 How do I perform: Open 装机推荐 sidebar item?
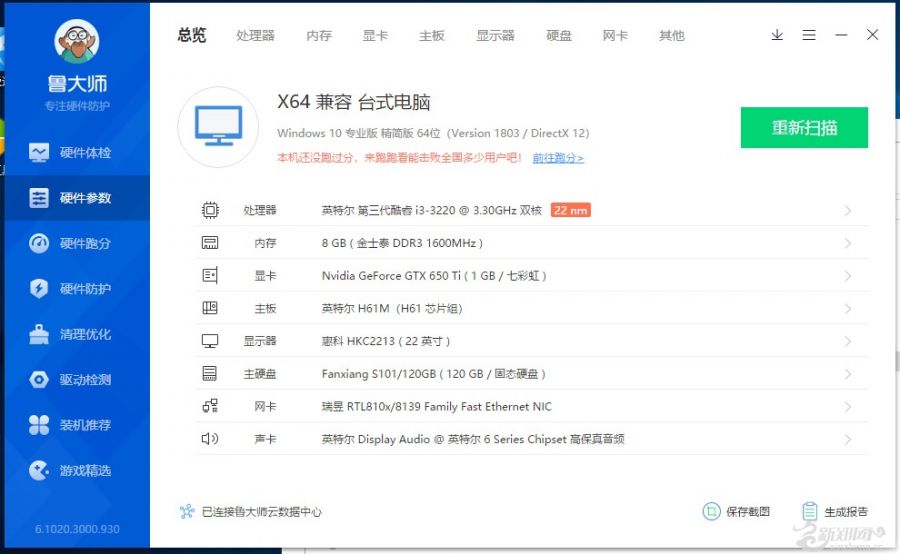77,425
